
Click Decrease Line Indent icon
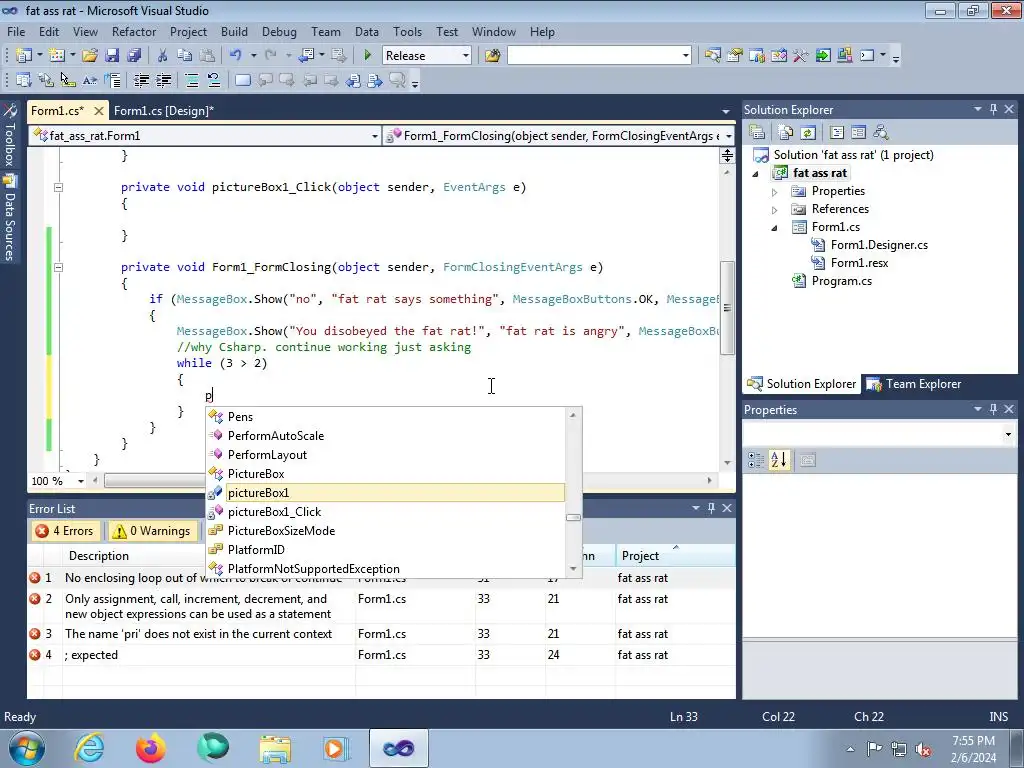pyautogui.click(x=141, y=80)
